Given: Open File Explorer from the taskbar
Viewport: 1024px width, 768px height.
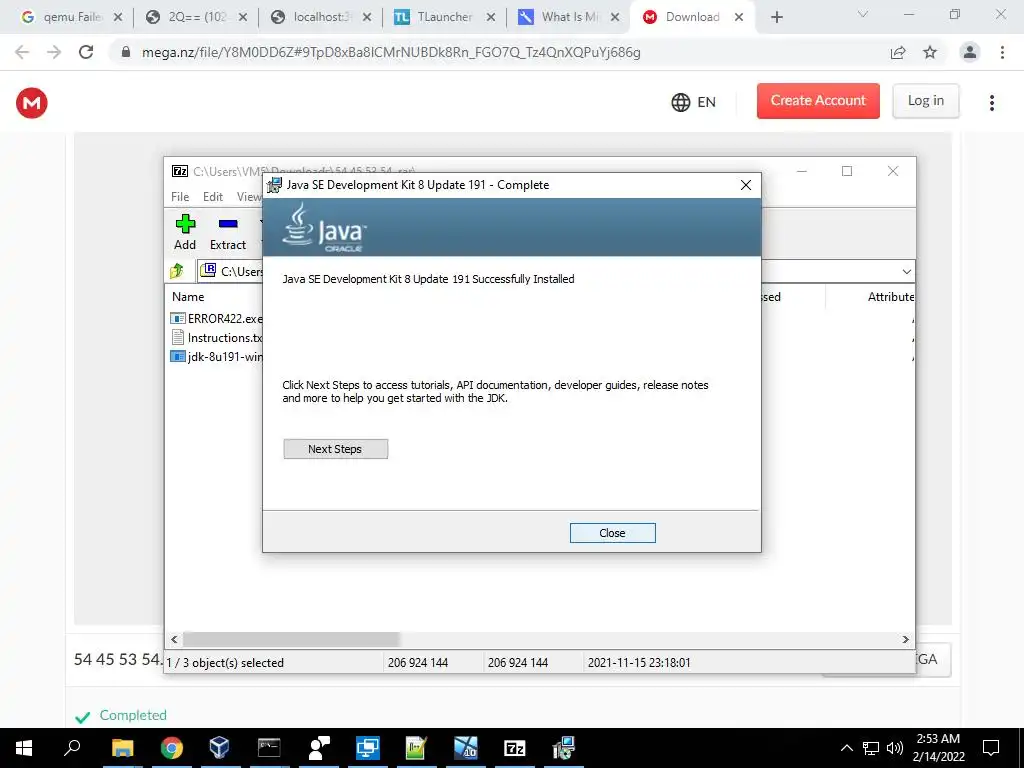Looking at the screenshot, I should (122, 748).
